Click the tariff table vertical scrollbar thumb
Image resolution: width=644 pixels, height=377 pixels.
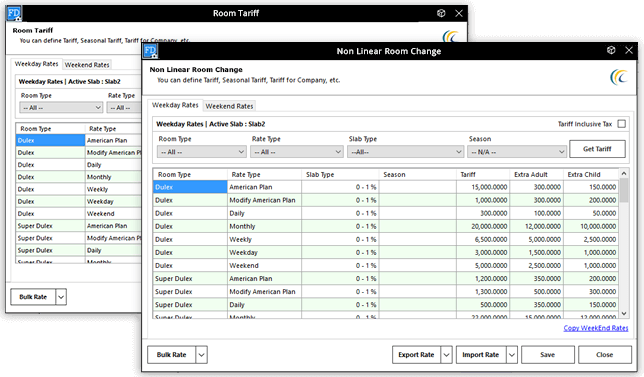tap(624, 190)
